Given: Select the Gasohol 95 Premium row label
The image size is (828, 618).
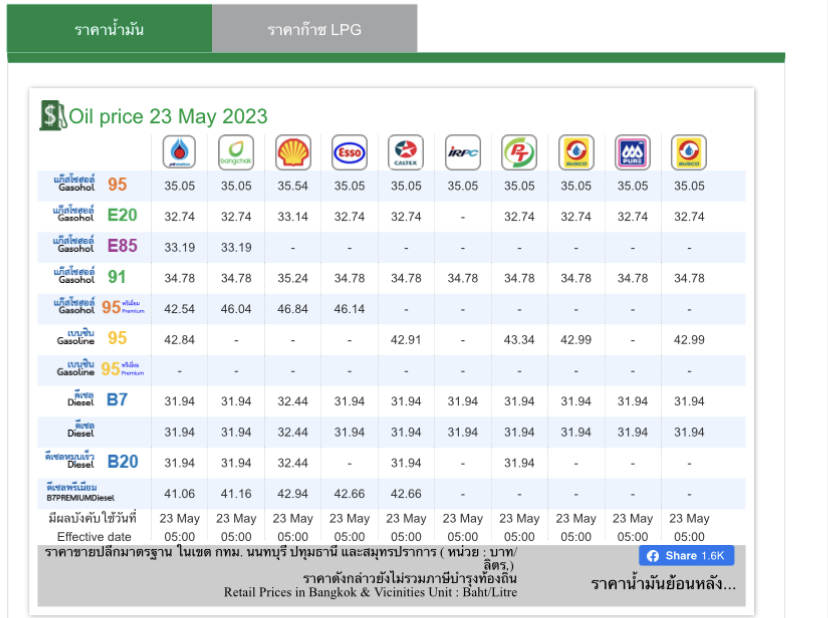Looking at the screenshot, I should (99, 307).
